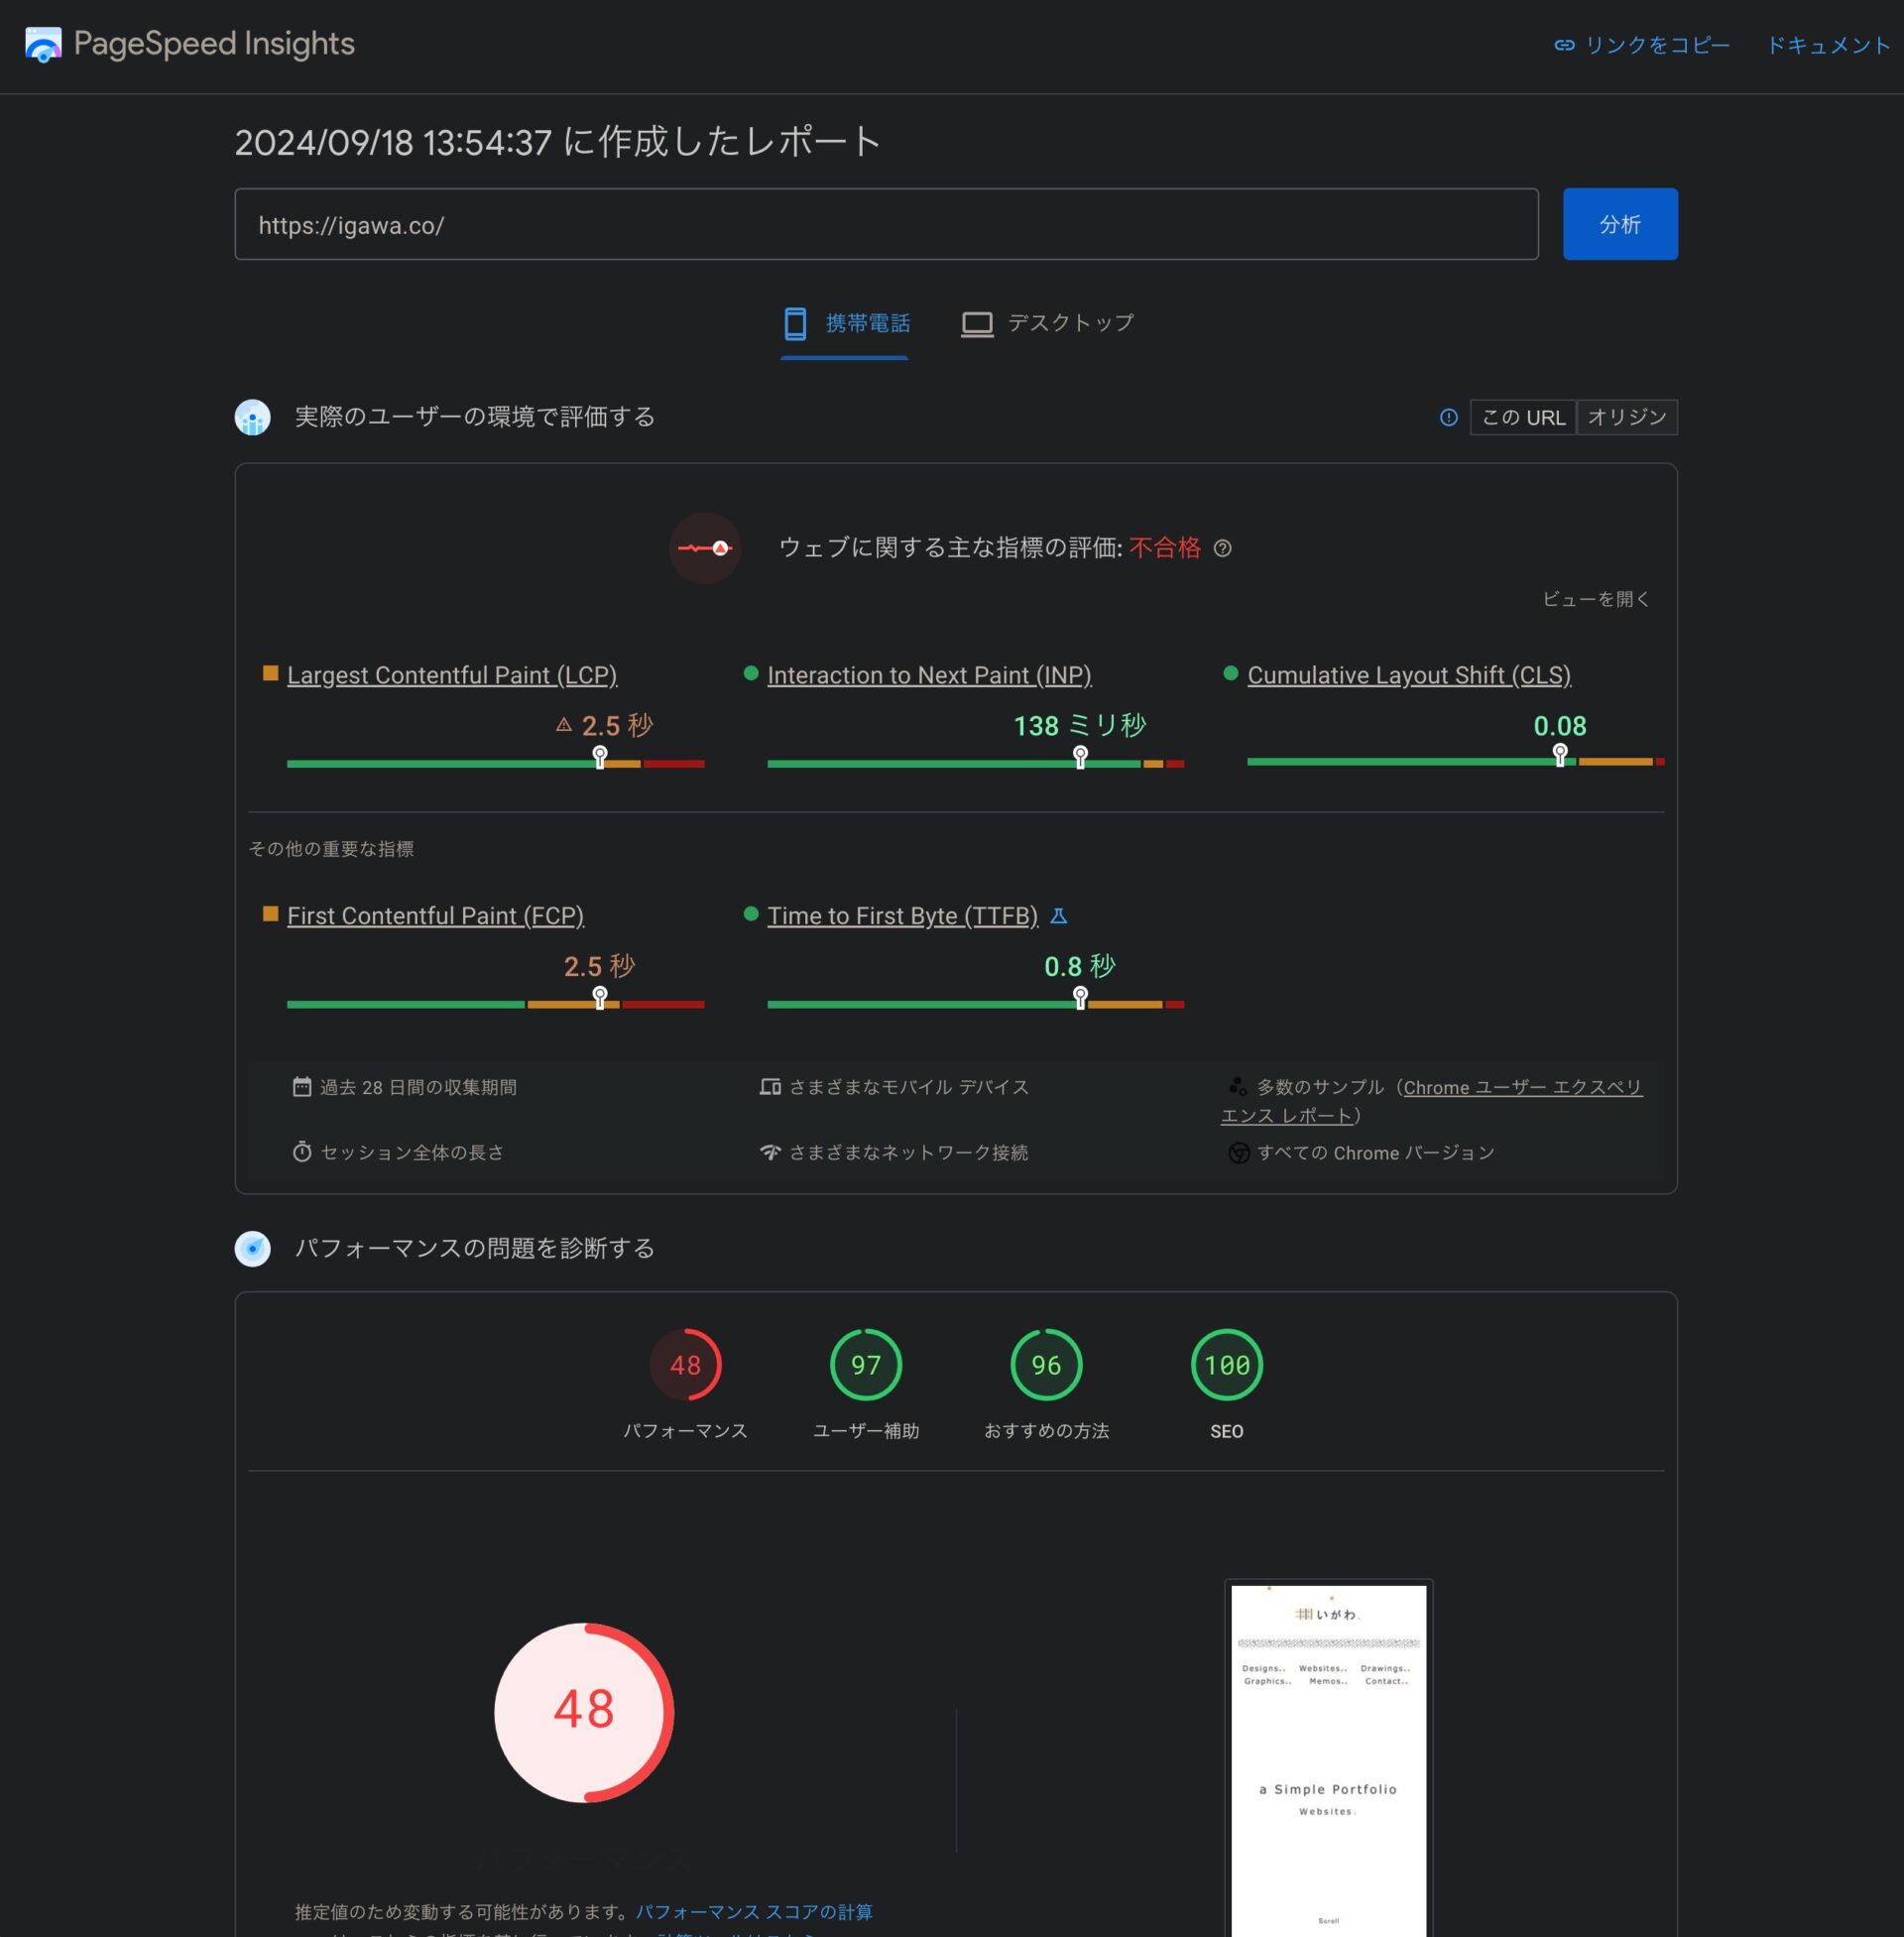Open the ドキュメント link
Viewport: 1904px width, 1937px height.
(x=1829, y=45)
